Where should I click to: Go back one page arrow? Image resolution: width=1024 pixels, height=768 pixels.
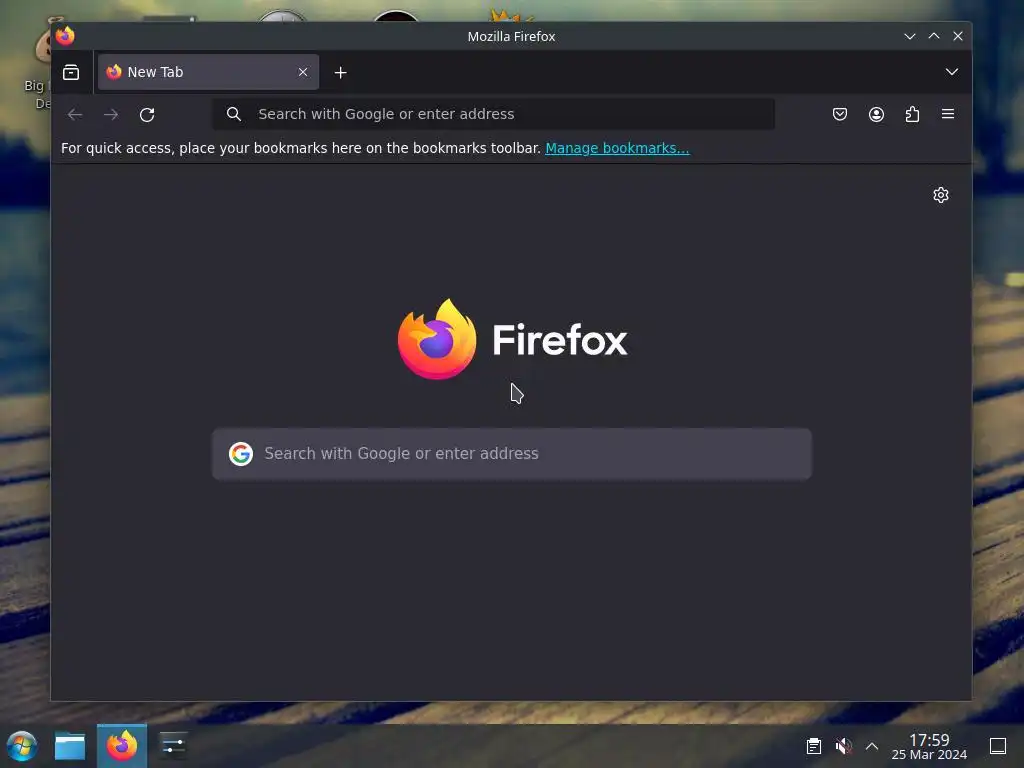pos(75,114)
